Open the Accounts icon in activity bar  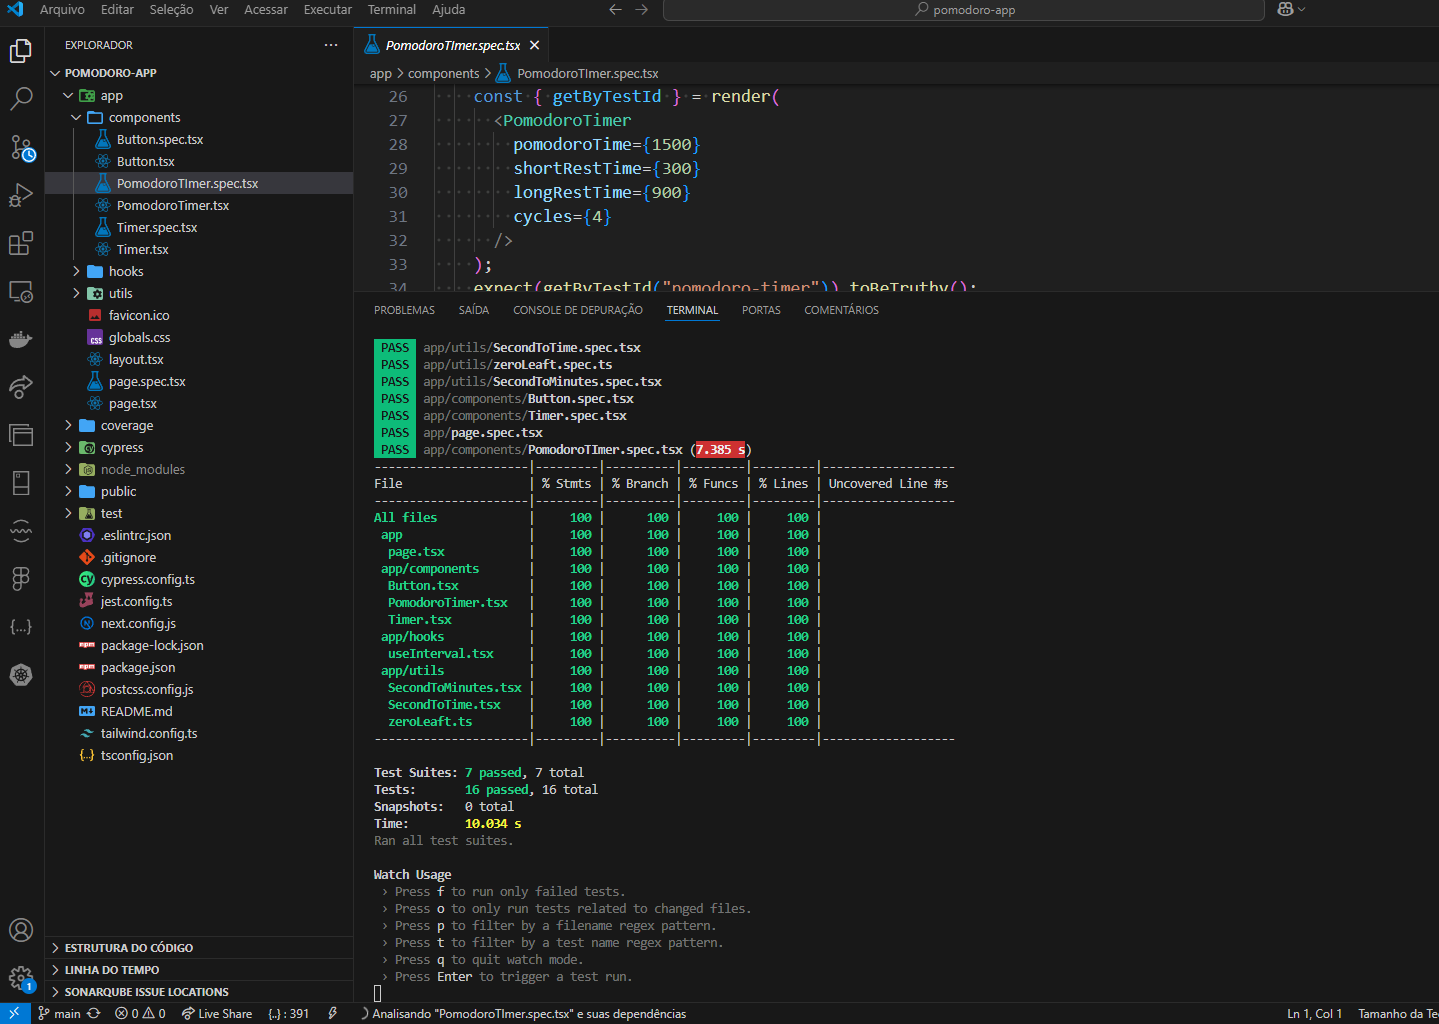pyautogui.click(x=21, y=930)
